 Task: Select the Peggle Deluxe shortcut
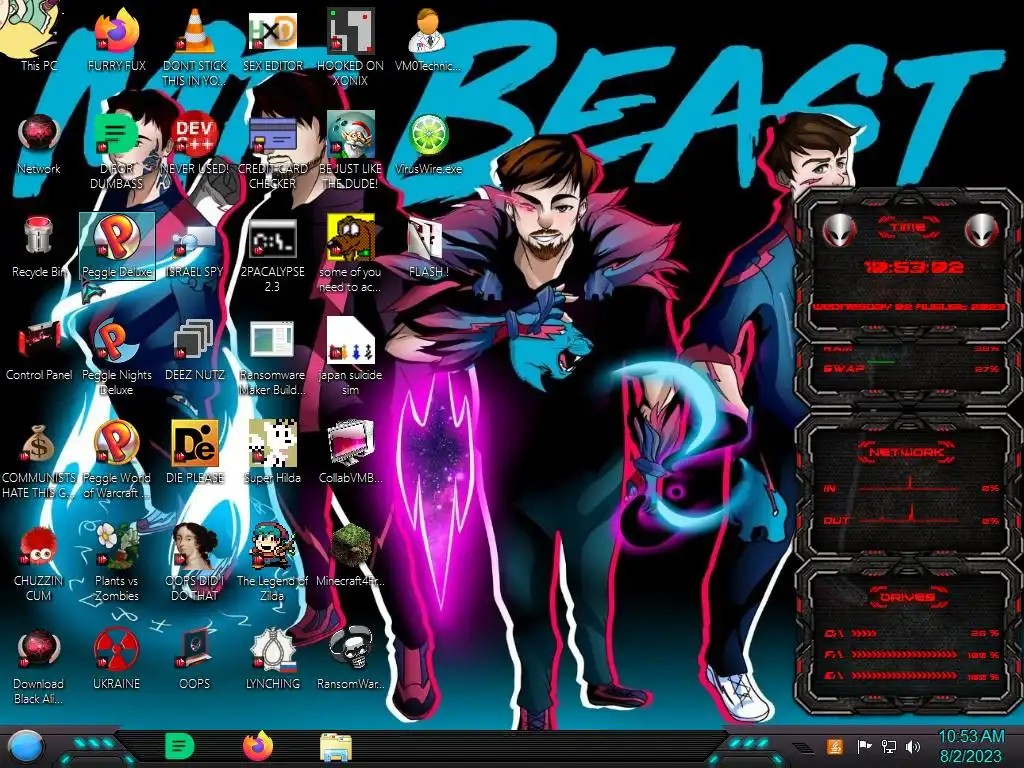[117, 246]
